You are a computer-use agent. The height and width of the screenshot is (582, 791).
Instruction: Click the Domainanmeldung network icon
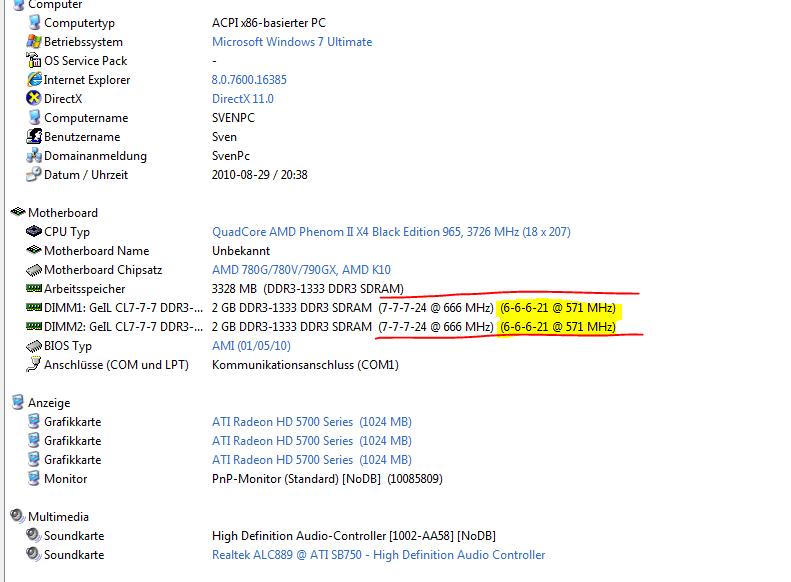pyautogui.click(x=34, y=155)
